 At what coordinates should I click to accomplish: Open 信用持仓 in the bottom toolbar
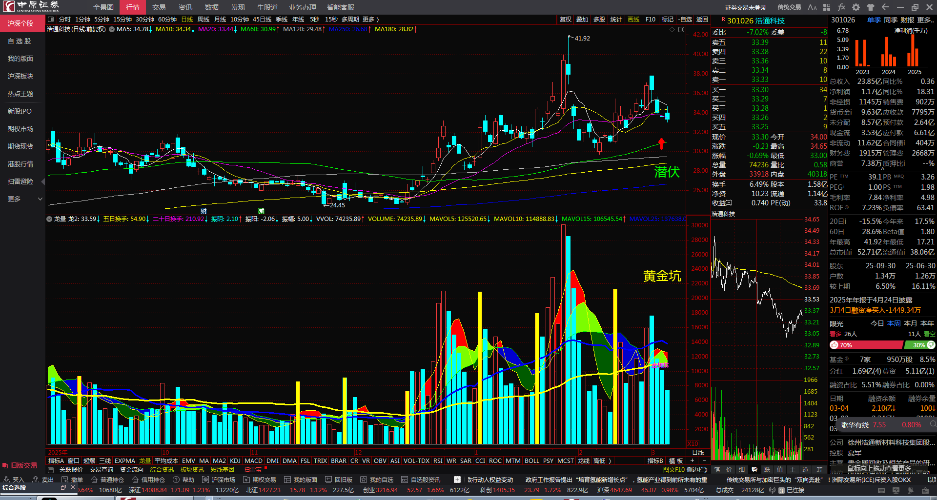tap(148, 480)
